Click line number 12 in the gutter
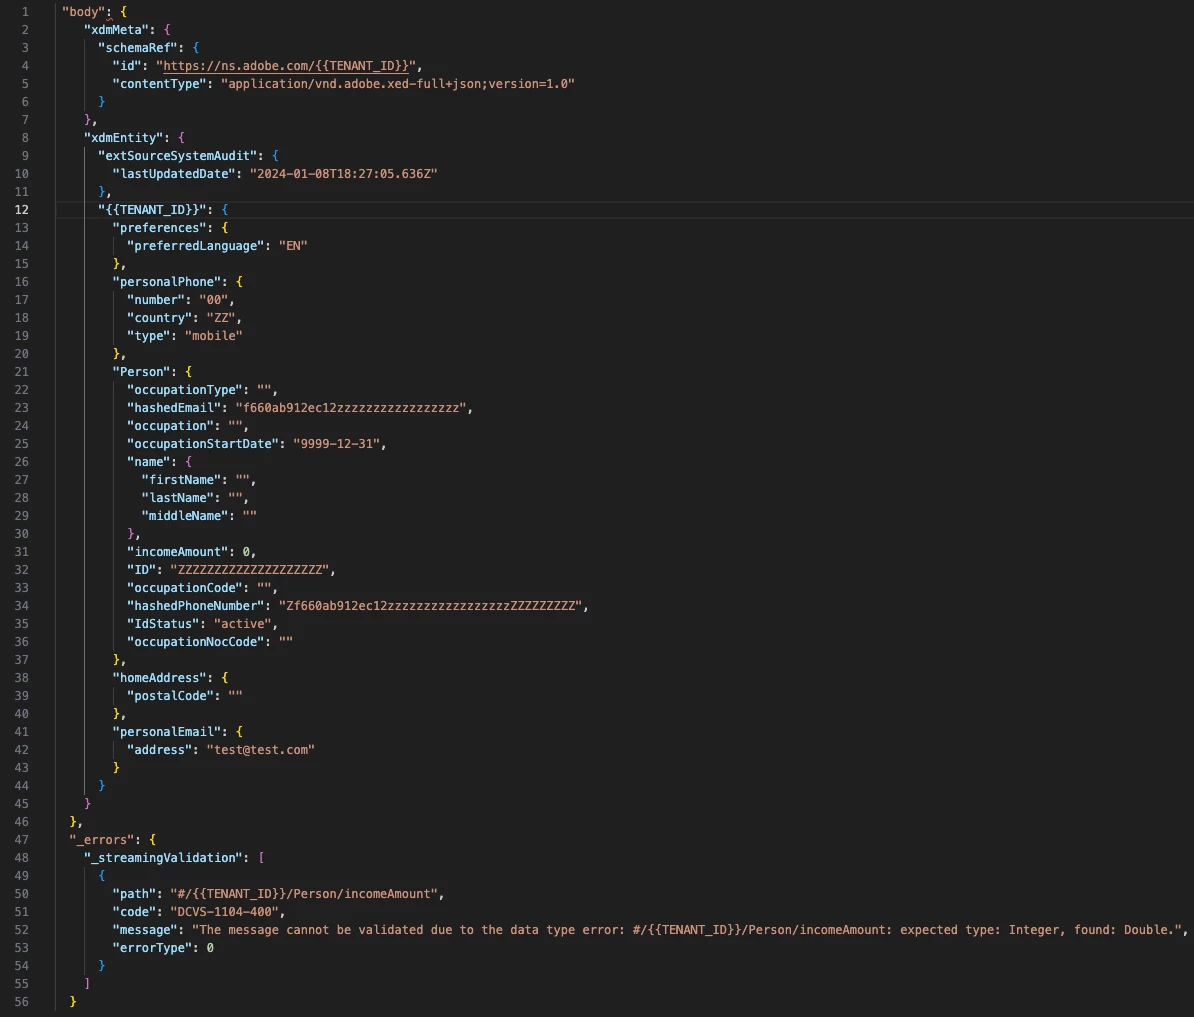 tap(21, 210)
